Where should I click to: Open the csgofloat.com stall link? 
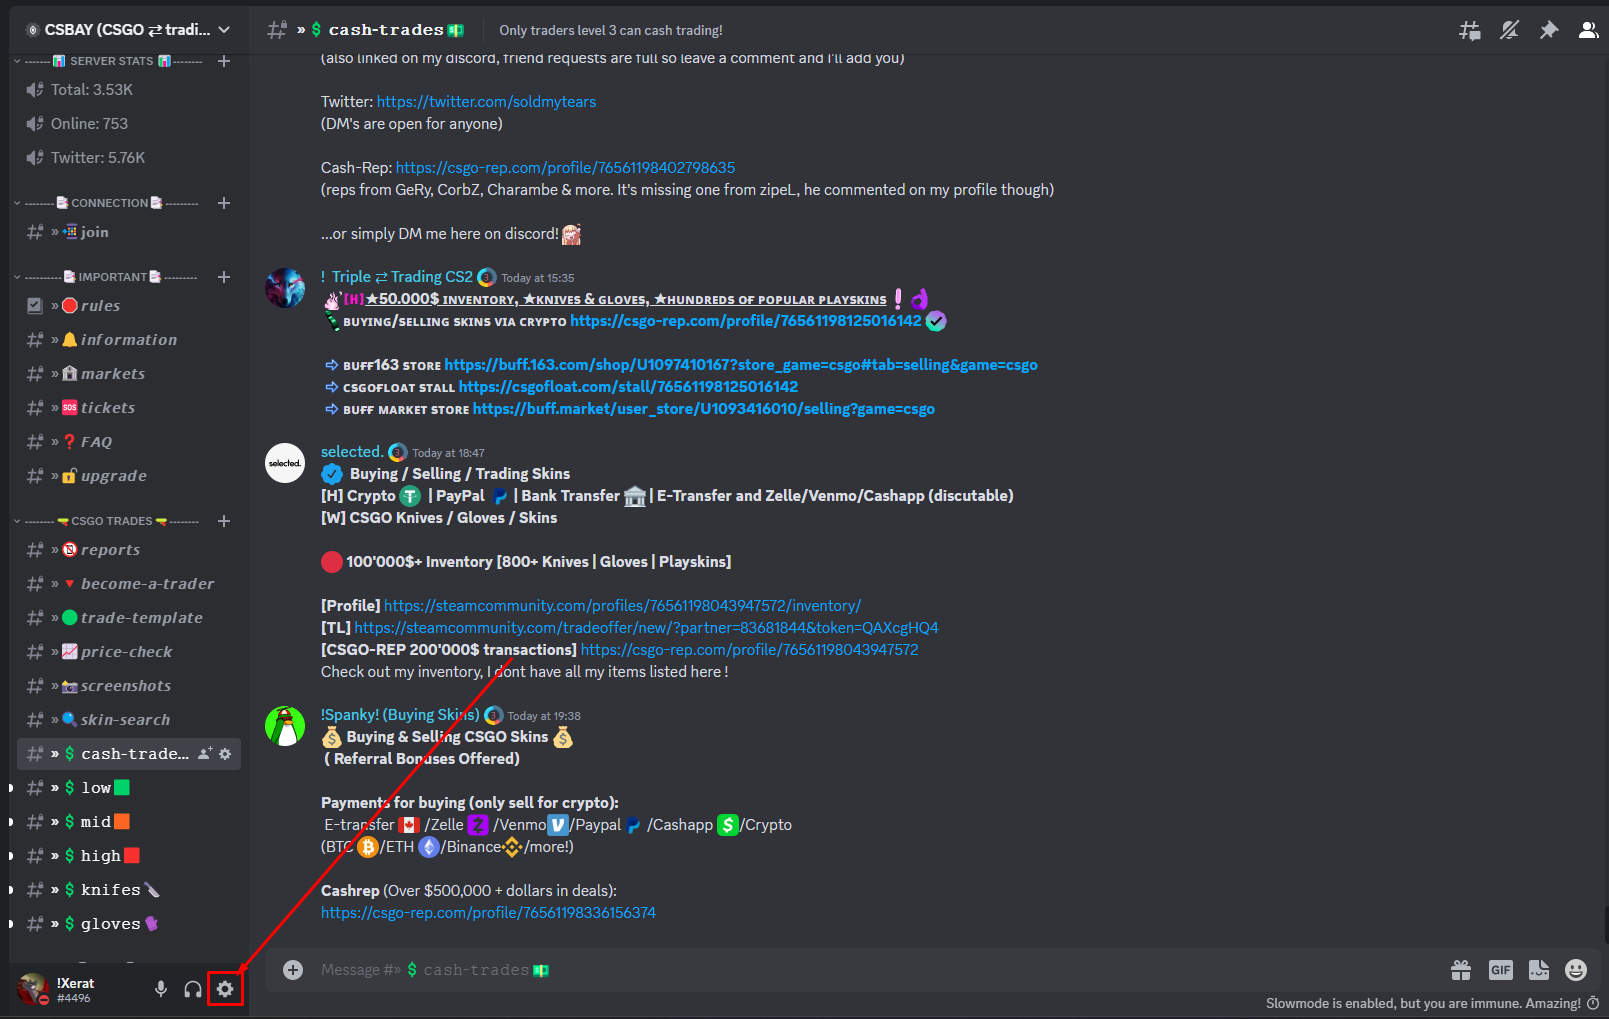click(628, 387)
